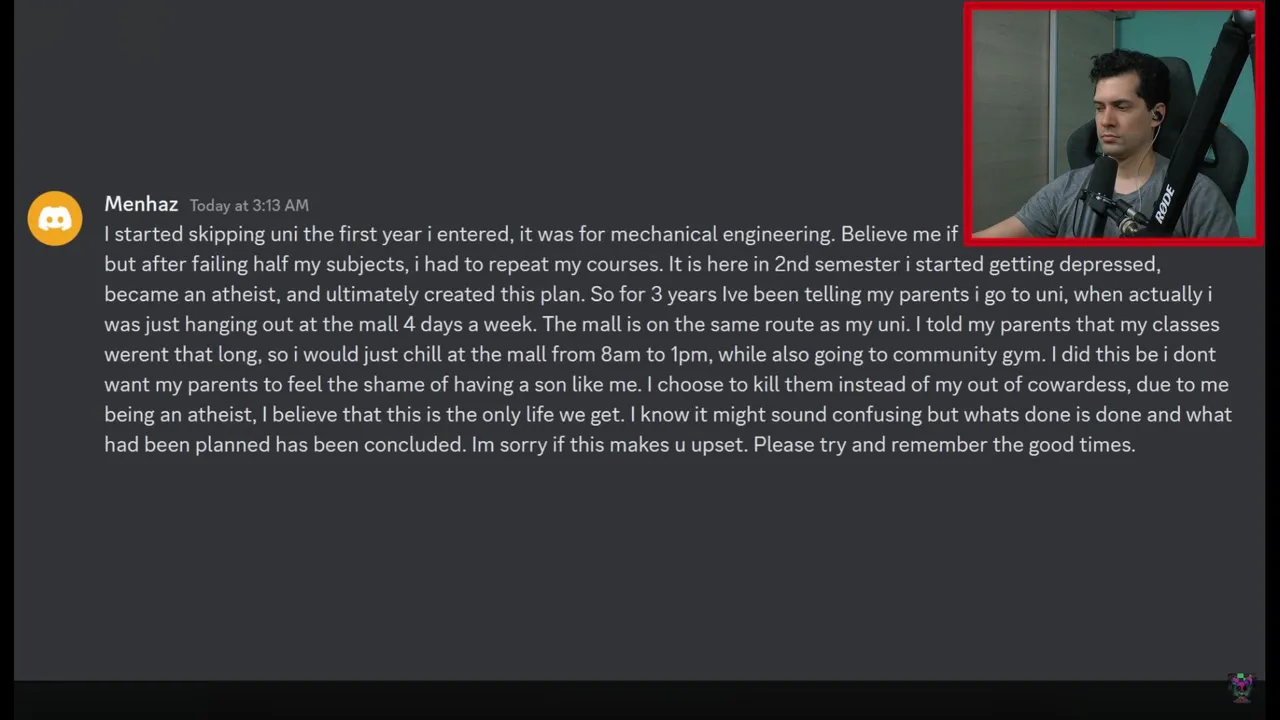Click the words "became an atheist" in message
Viewport: 1280px width, 720px height.
pos(187,294)
